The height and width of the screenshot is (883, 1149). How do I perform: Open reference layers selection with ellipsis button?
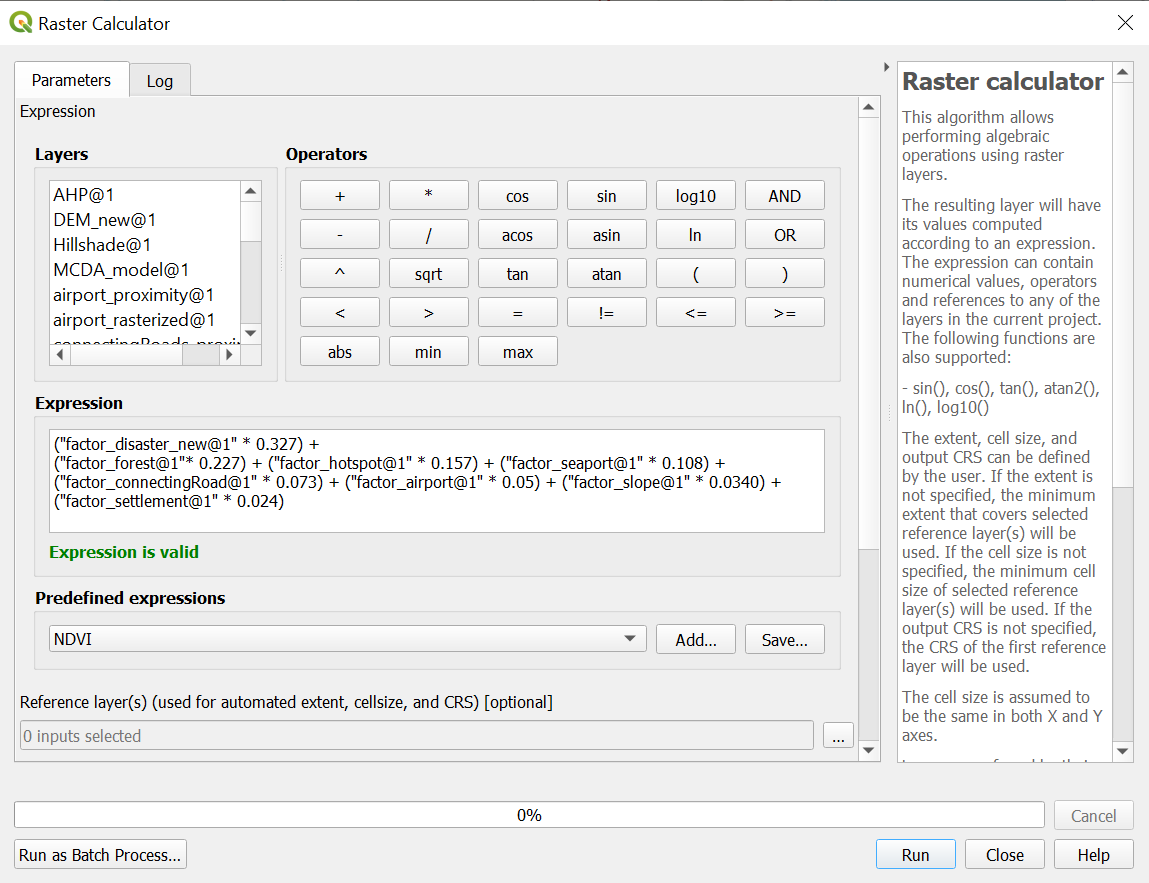tap(838, 736)
